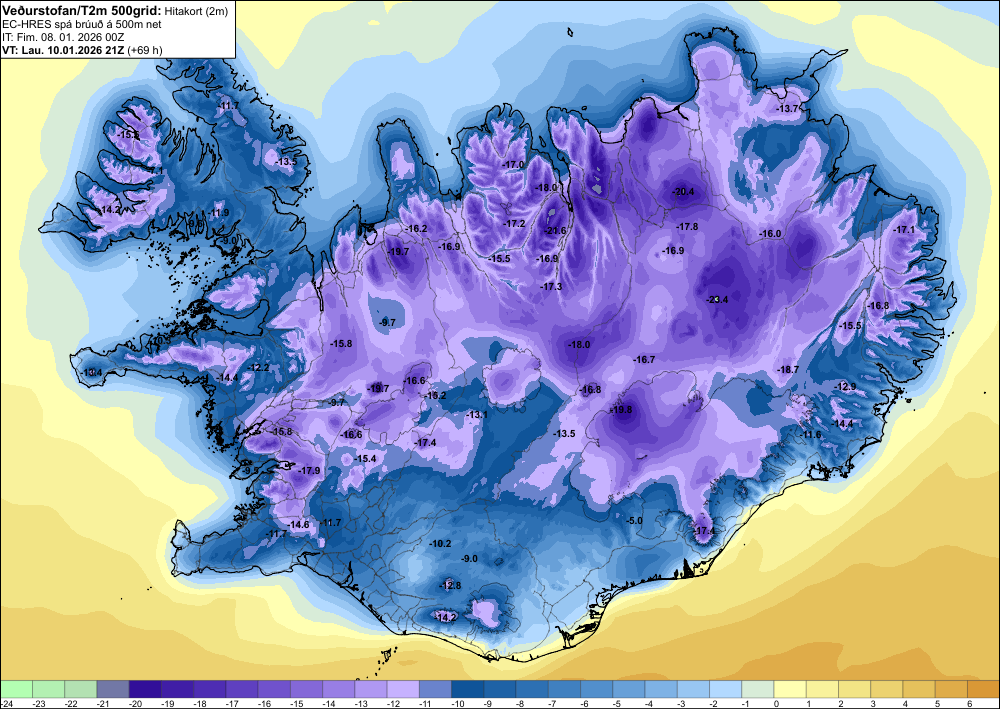Image resolution: width=1000 pixels, height=709 pixels.
Task: Select the -18.7 temperature reading
Action: point(788,370)
